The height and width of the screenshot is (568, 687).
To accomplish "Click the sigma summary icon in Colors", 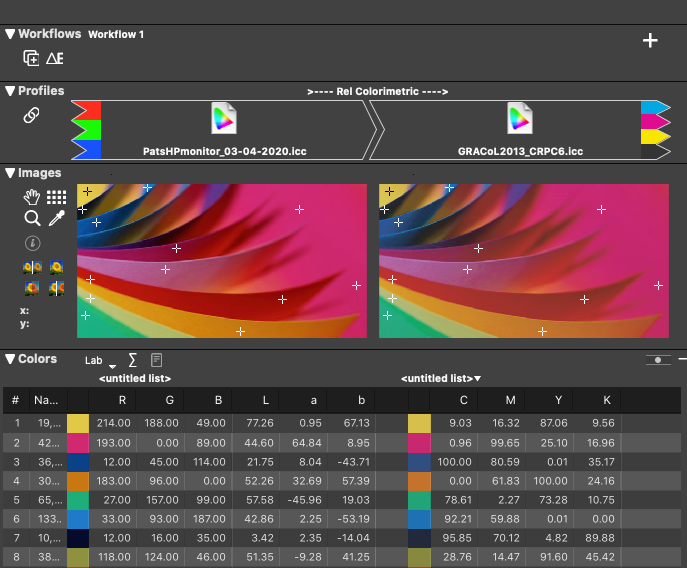I will point(133,360).
